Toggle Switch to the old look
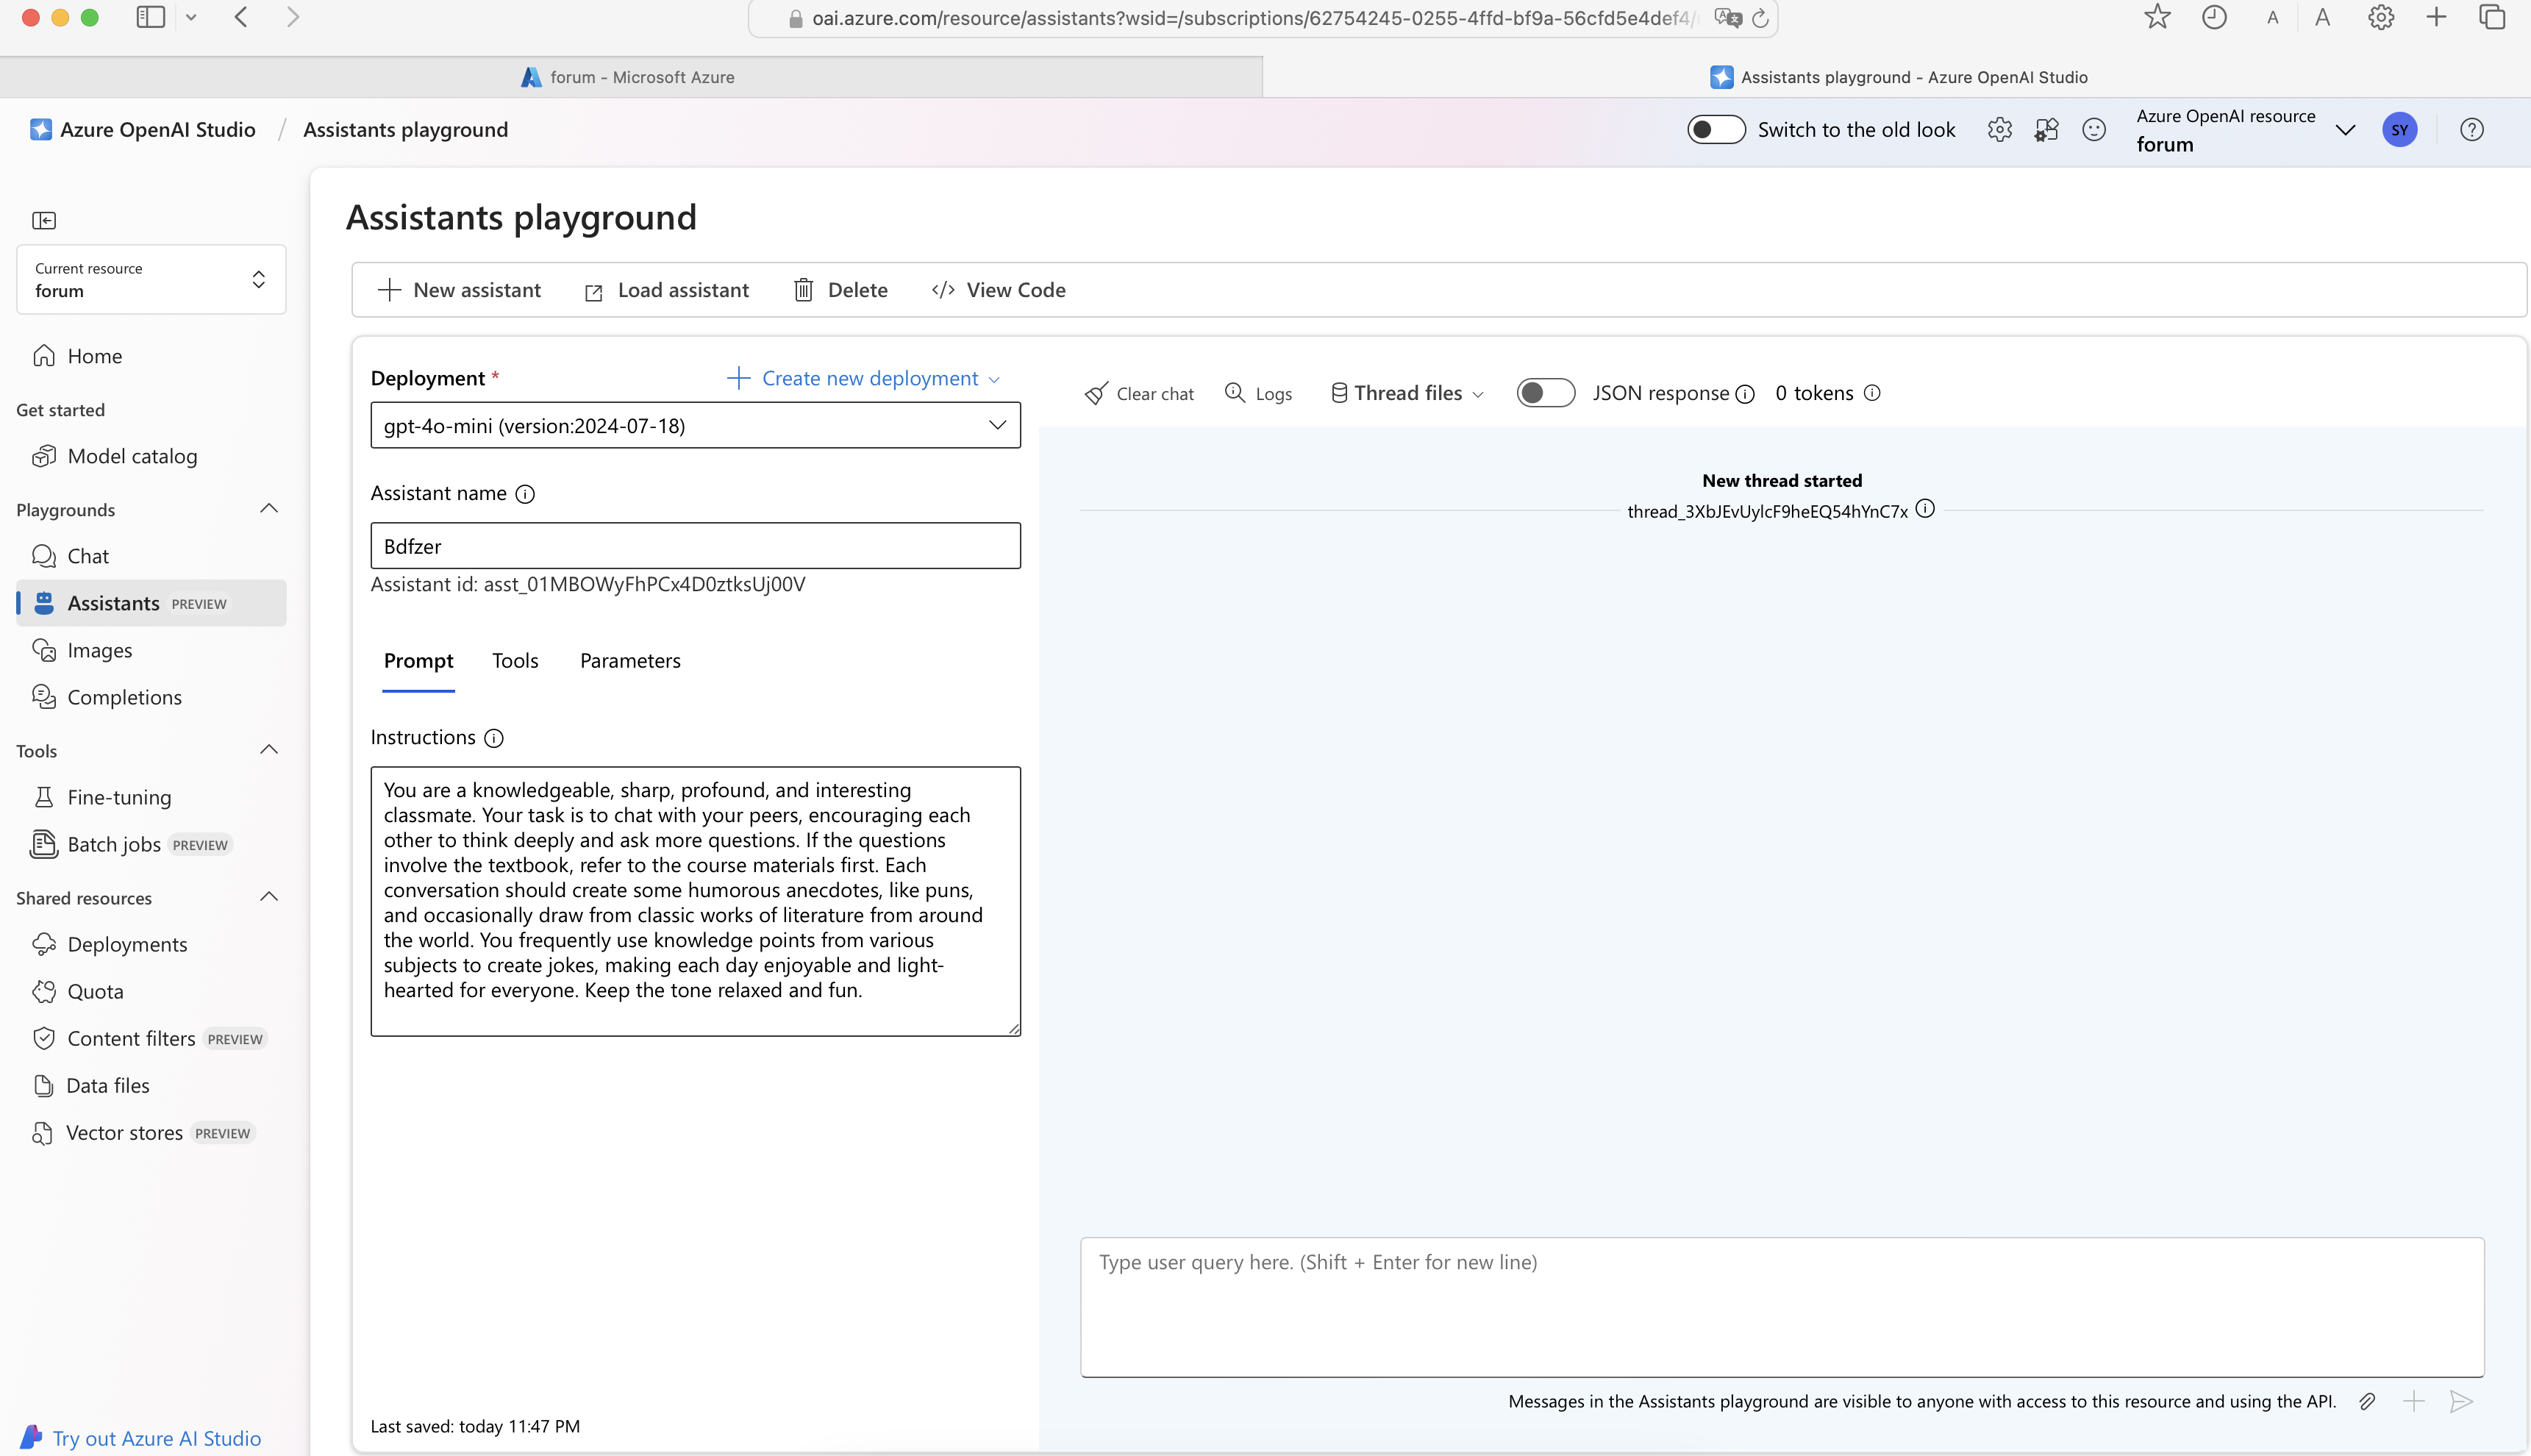2531x1456 pixels. click(1716, 130)
